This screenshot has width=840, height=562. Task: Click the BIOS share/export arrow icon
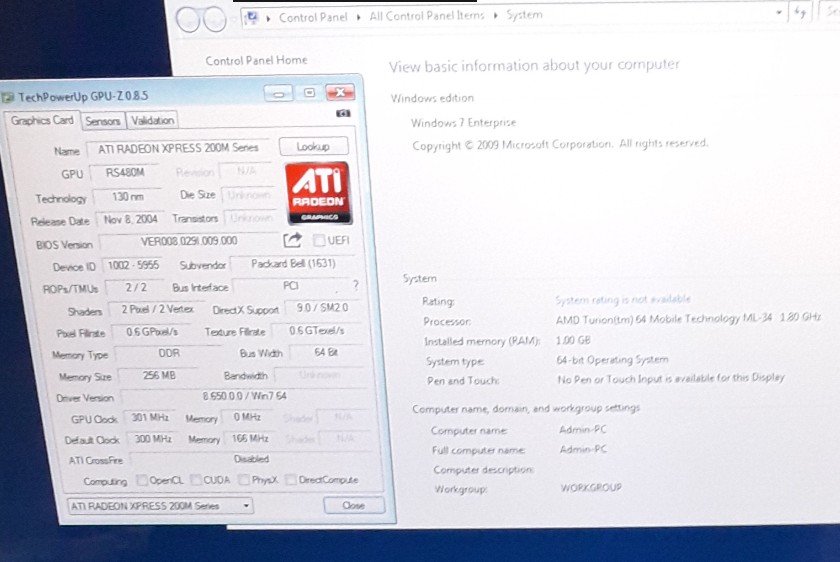[292, 240]
